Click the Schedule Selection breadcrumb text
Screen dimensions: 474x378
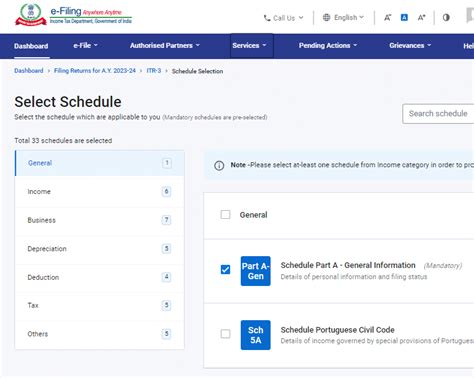point(197,71)
